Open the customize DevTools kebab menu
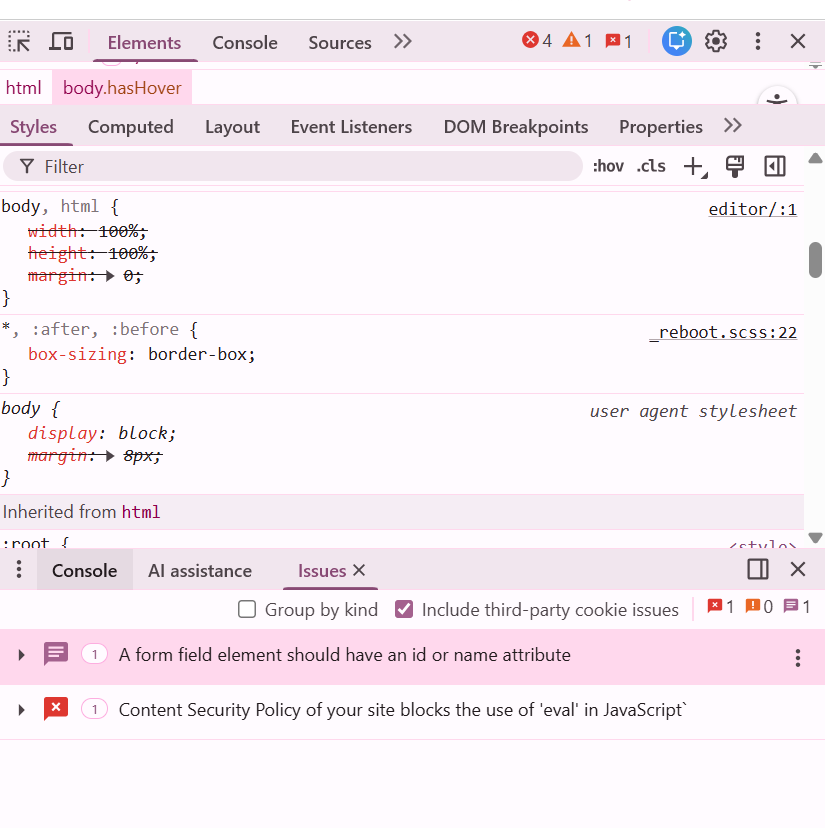The height and width of the screenshot is (828, 825). pos(758,41)
